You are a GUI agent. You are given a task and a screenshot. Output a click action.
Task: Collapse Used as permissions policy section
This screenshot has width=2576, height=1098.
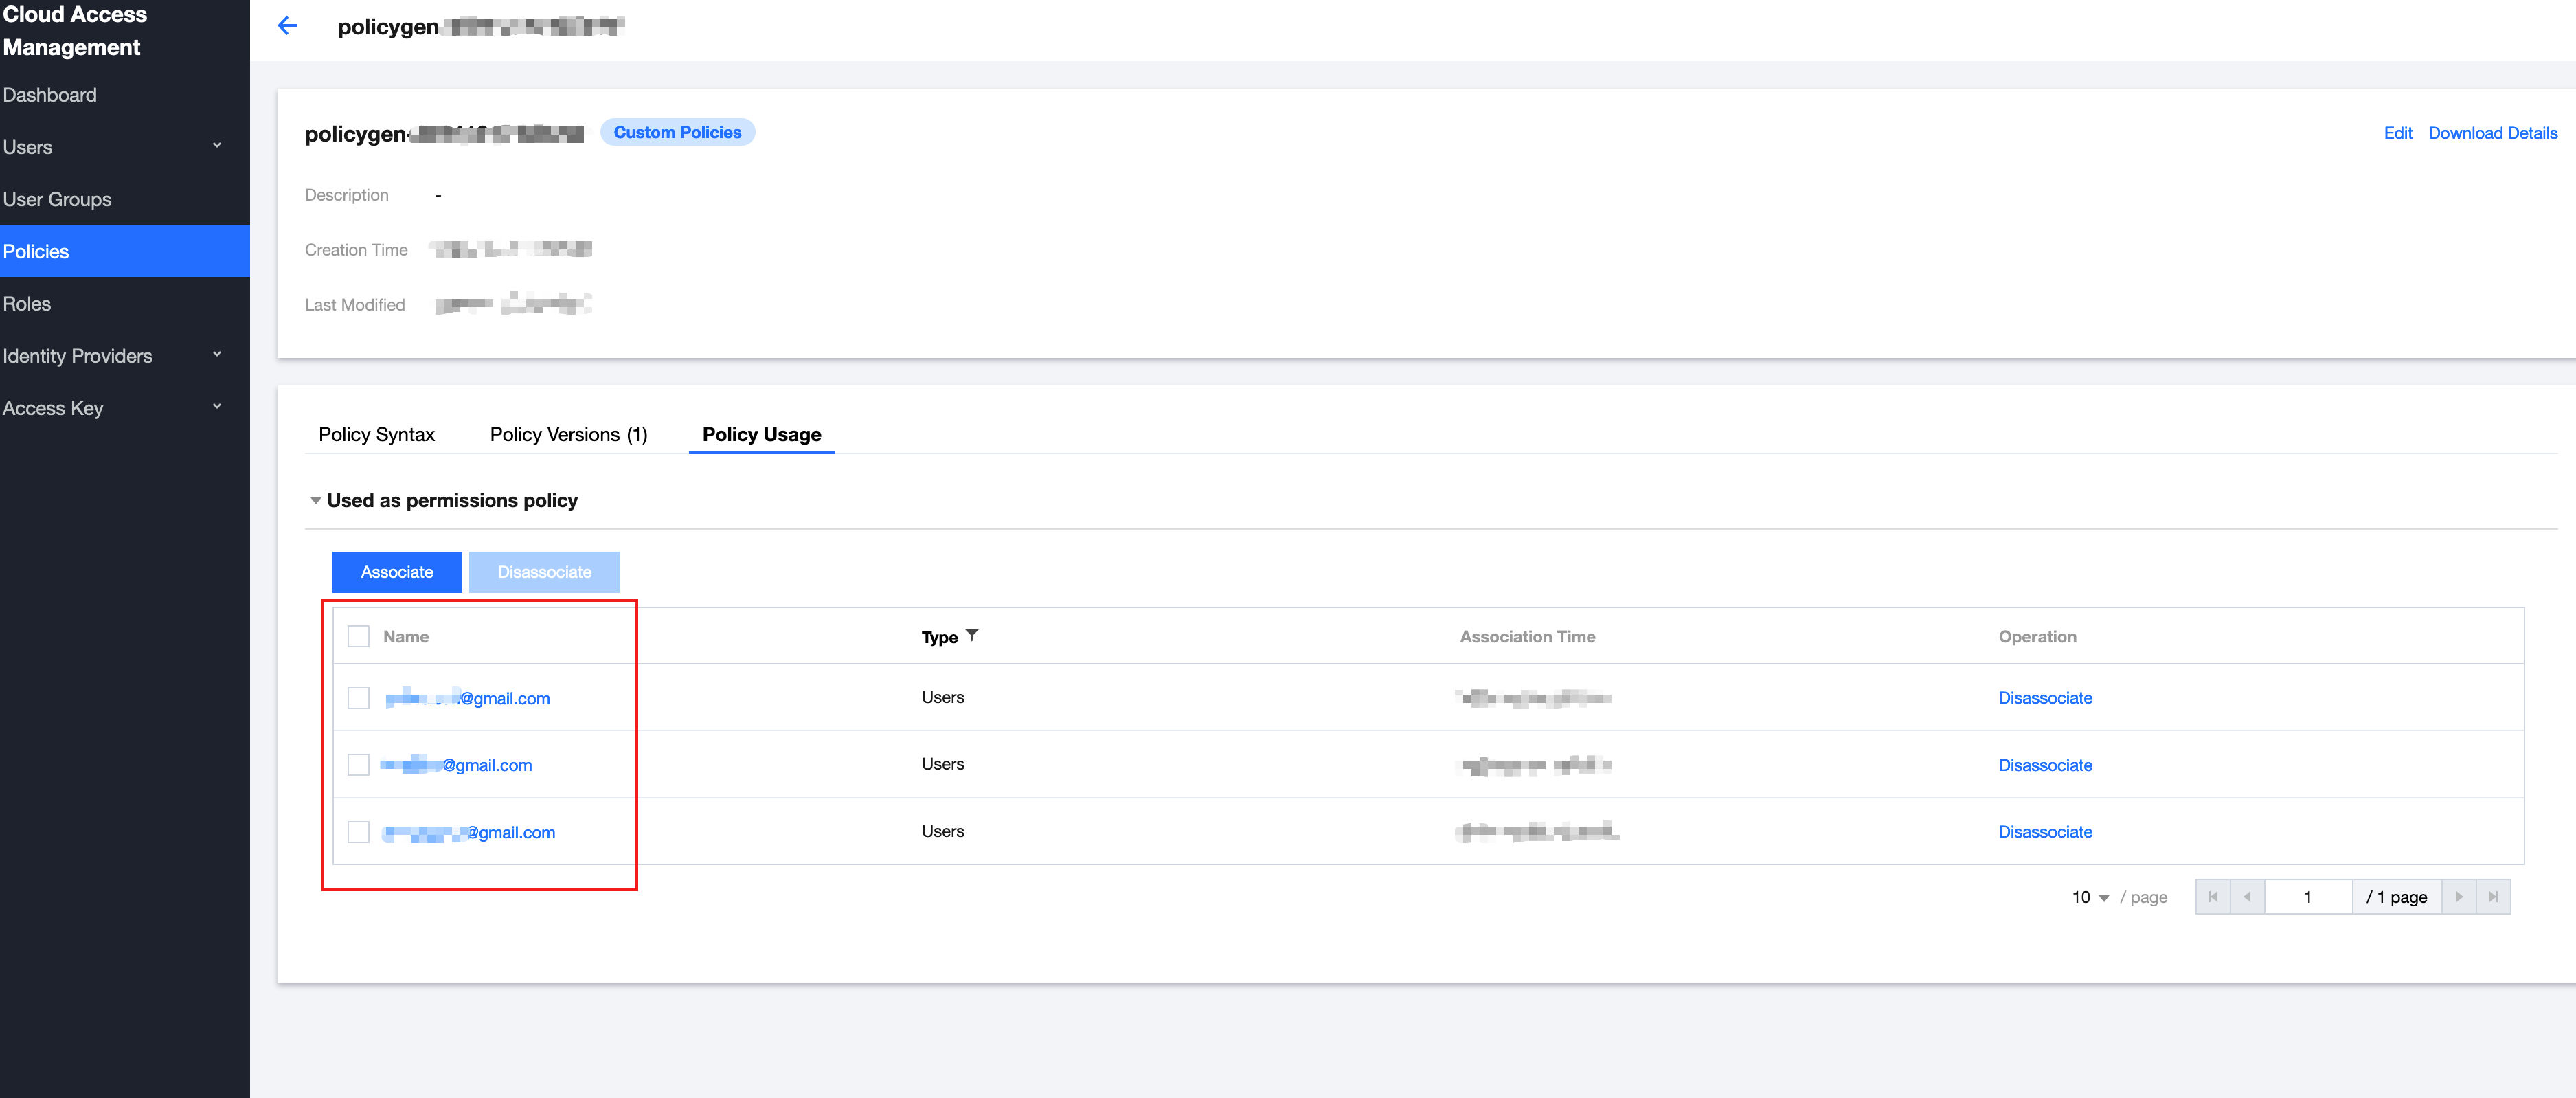coord(315,500)
